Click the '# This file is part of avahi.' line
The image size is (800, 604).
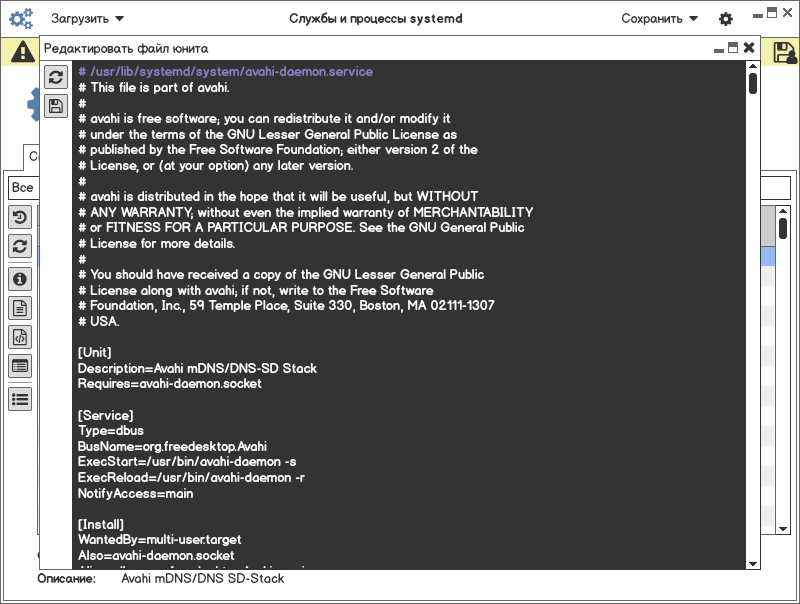[154, 87]
